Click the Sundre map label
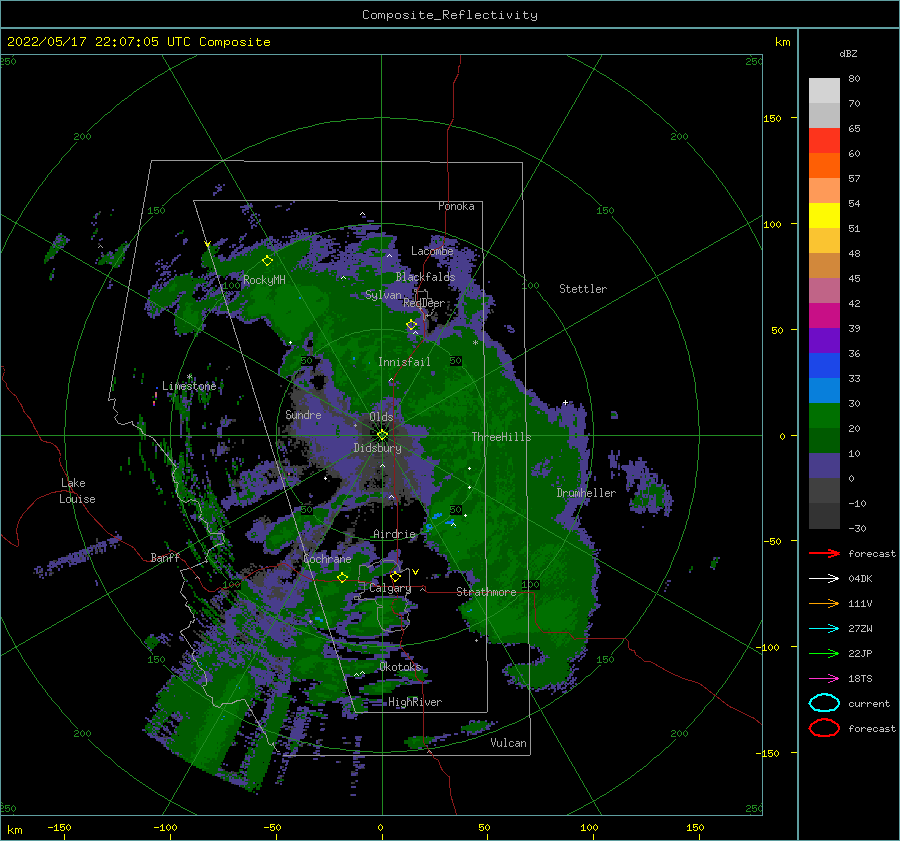 [303, 414]
